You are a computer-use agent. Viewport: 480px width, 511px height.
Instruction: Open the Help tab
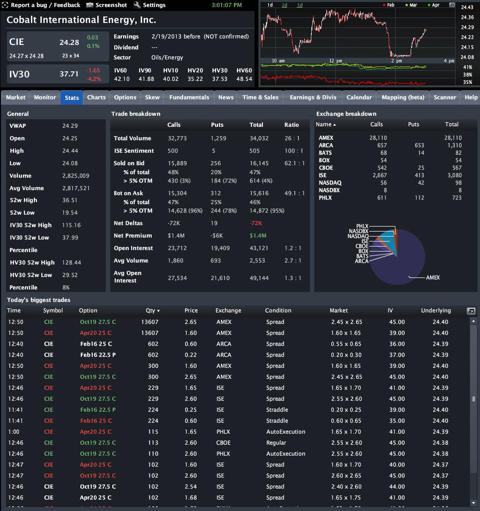471,97
